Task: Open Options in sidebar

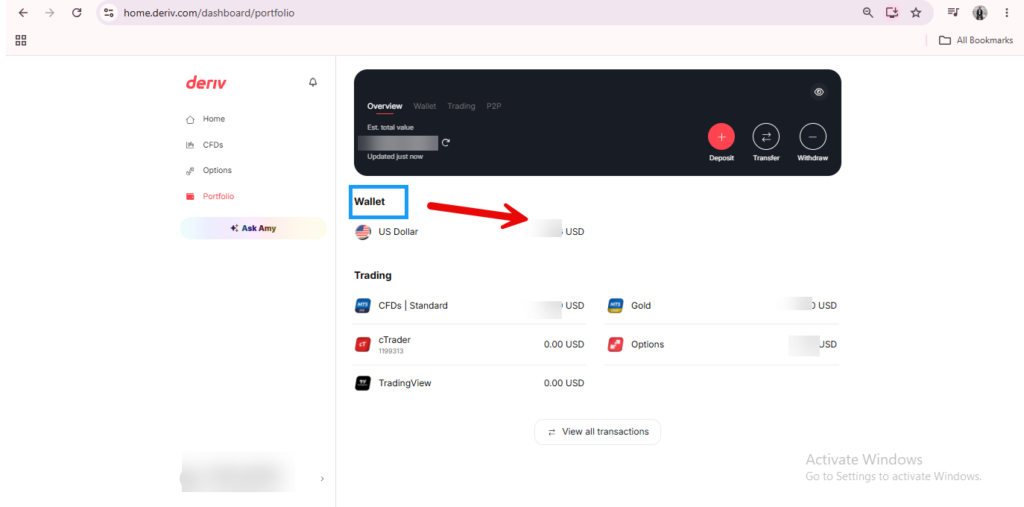Action: 217,171
